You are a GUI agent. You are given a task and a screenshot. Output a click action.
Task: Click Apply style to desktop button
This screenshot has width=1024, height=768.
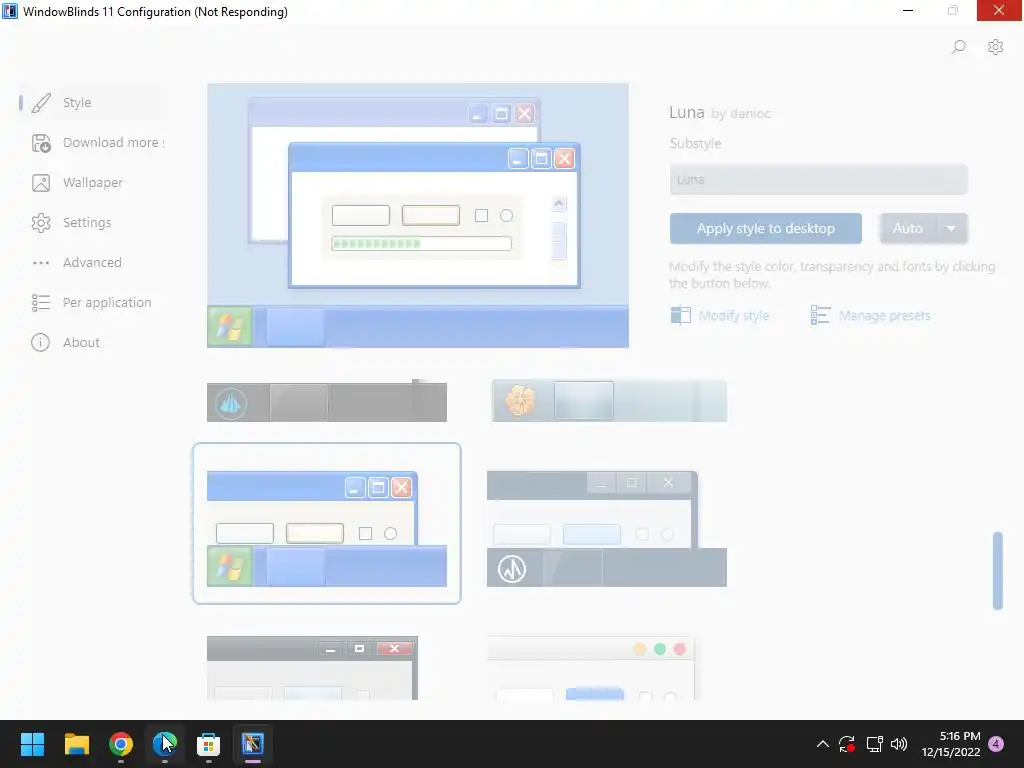765,229
